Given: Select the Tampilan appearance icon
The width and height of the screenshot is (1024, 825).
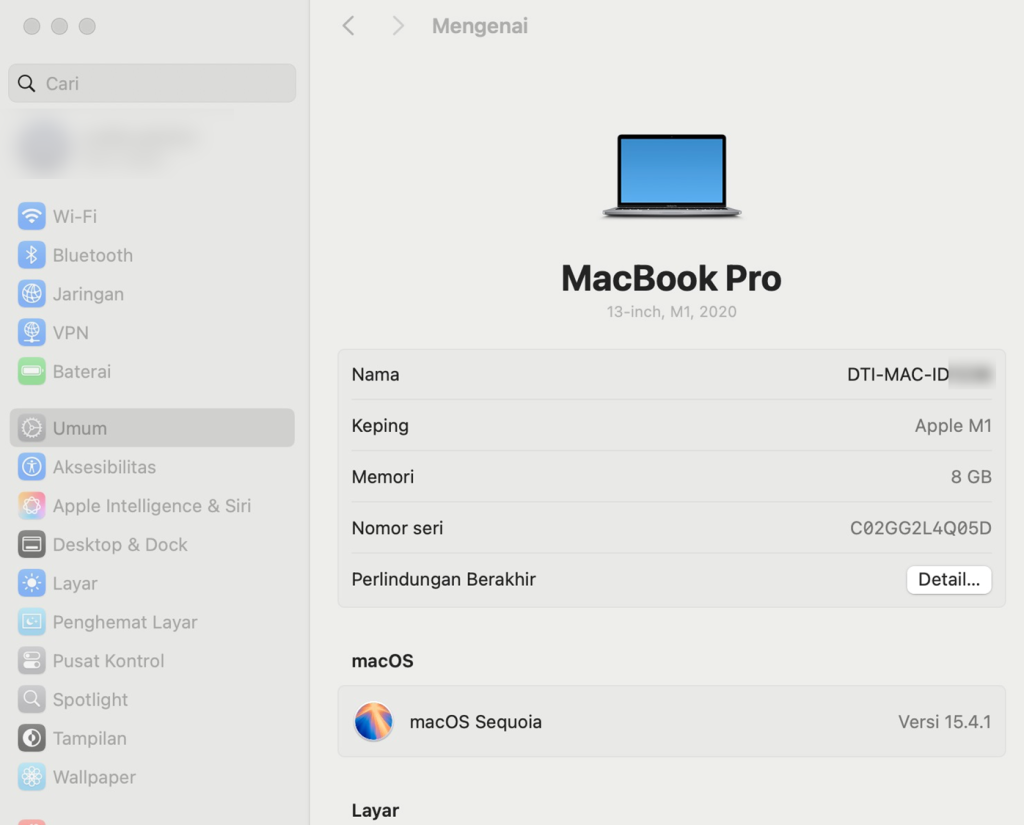Looking at the screenshot, I should [x=31, y=738].
